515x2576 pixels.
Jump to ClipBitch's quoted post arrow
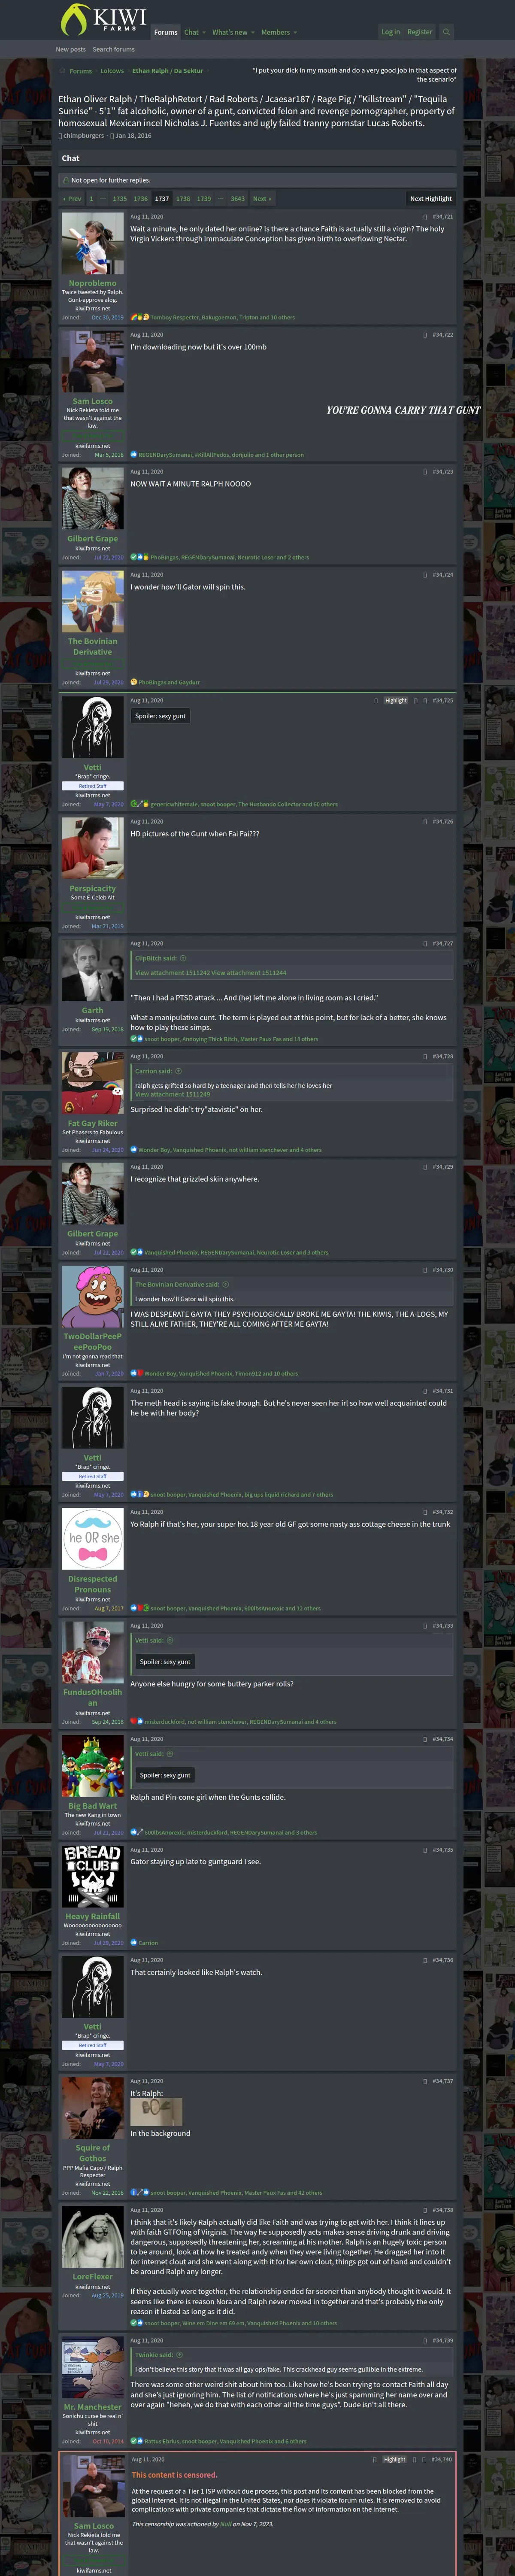click(x=183, y=958)
